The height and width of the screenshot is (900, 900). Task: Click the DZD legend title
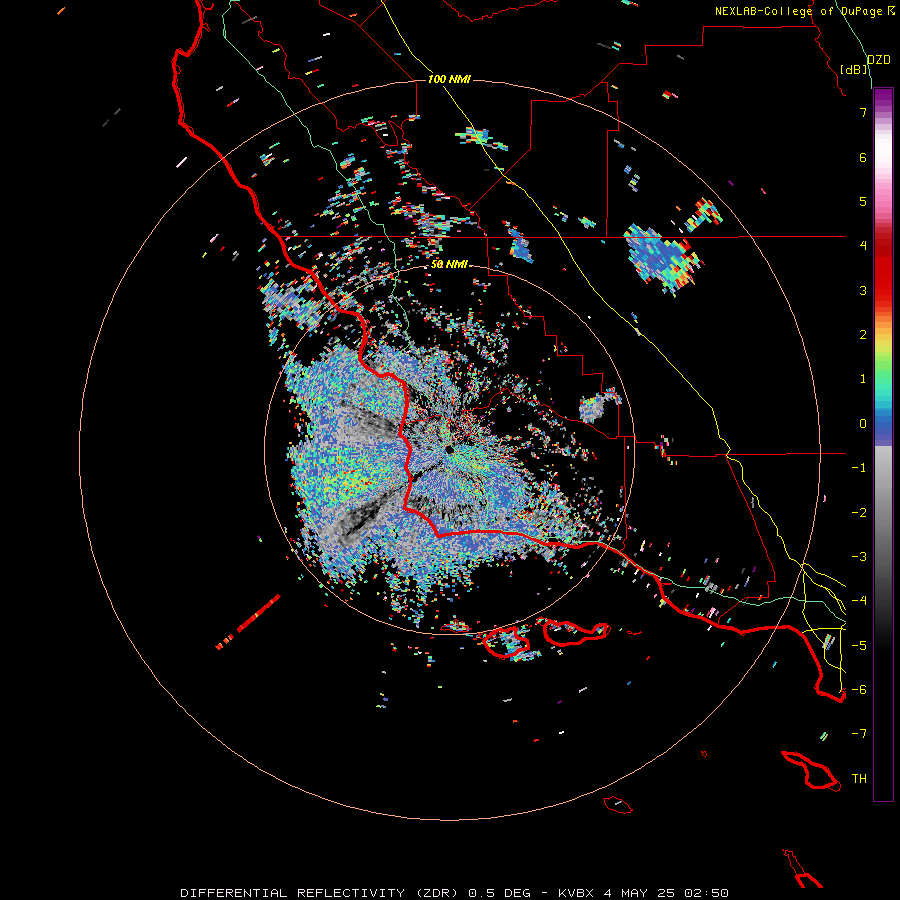[878, 60]
